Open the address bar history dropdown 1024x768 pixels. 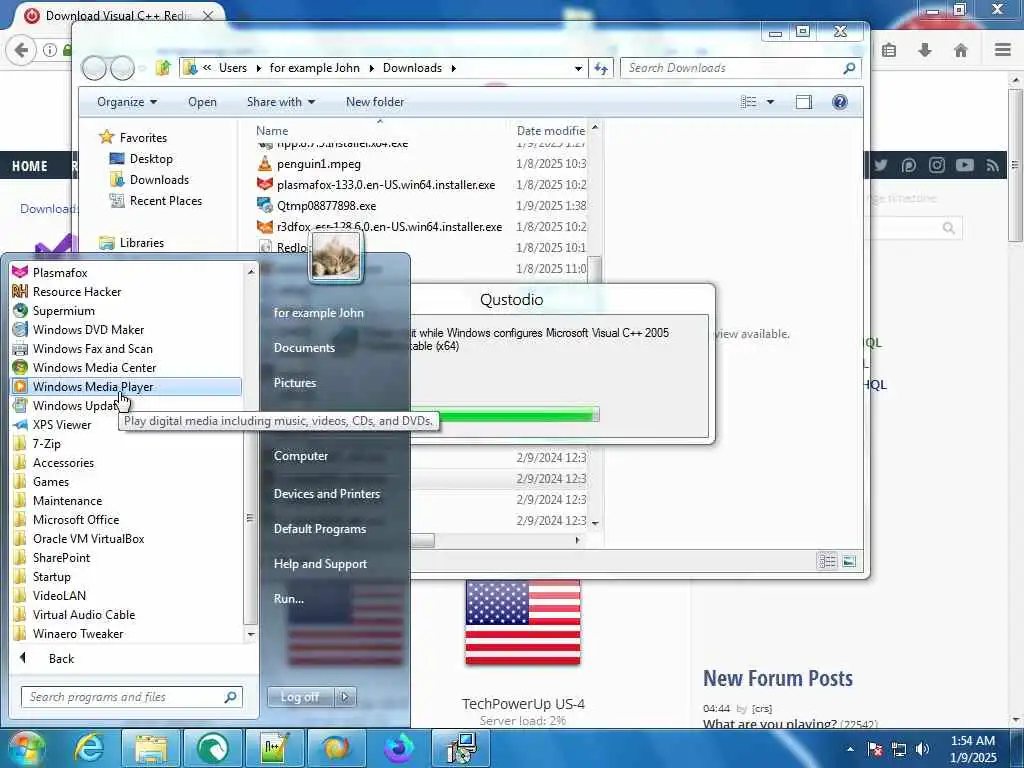point(578,68)
